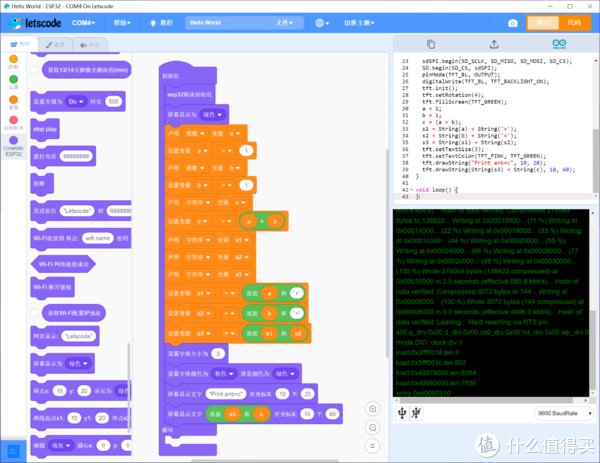Switch to the speaker sounds tab
This screenshot has width=600, height=463.
click(90, 45)
